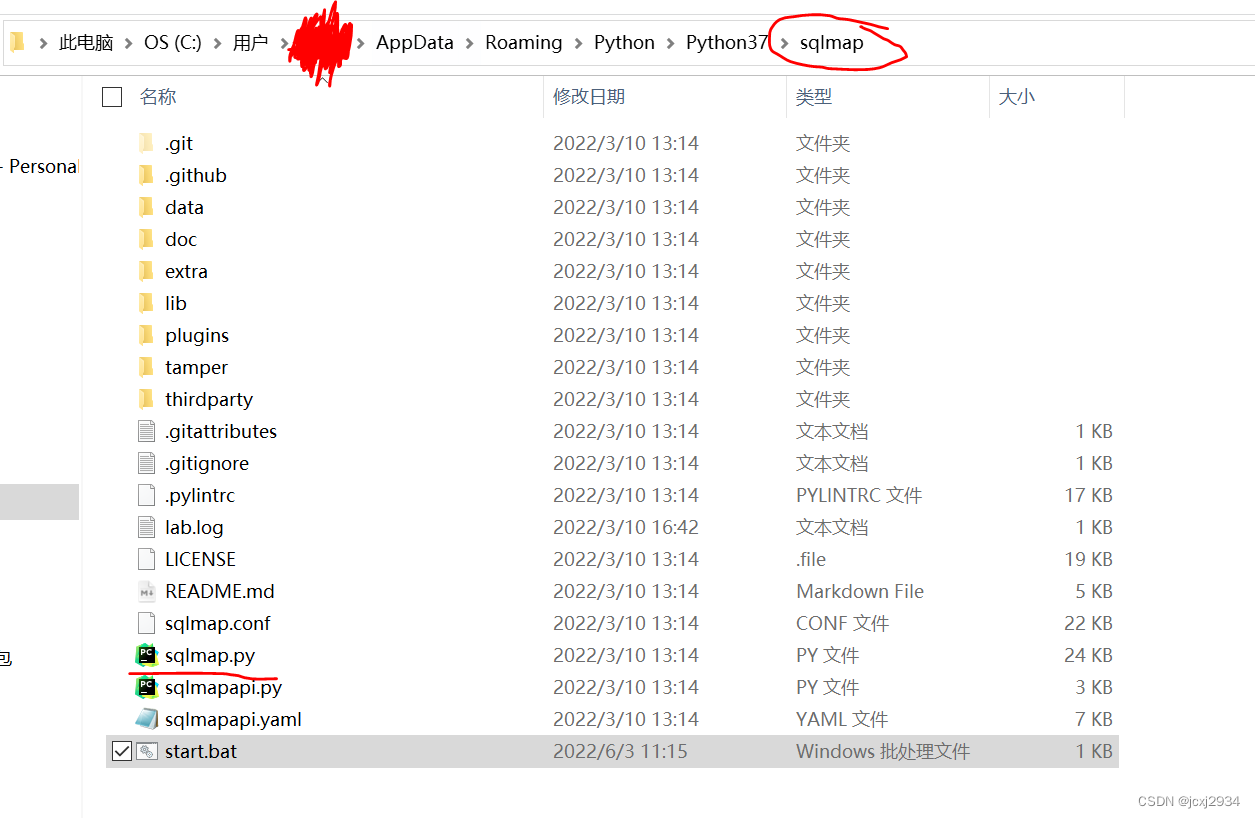Open sqlmapapi.py via its PyCharm icon

click(146, 687)
